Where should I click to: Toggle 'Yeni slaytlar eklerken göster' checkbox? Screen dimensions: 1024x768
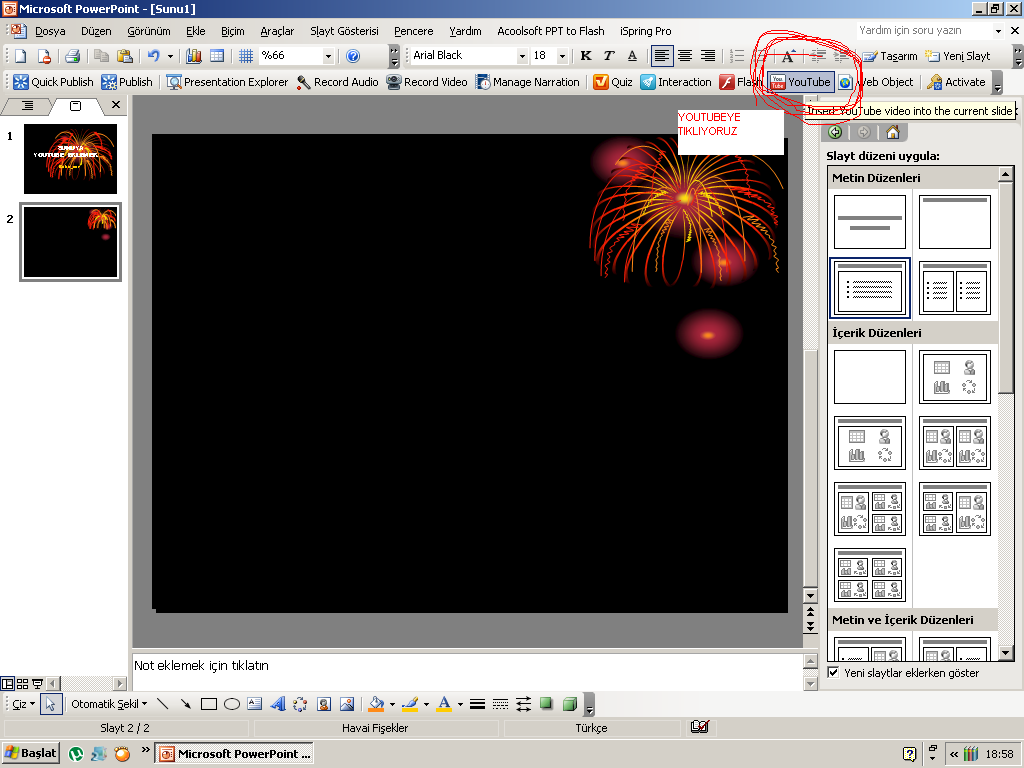click(834, 673)
